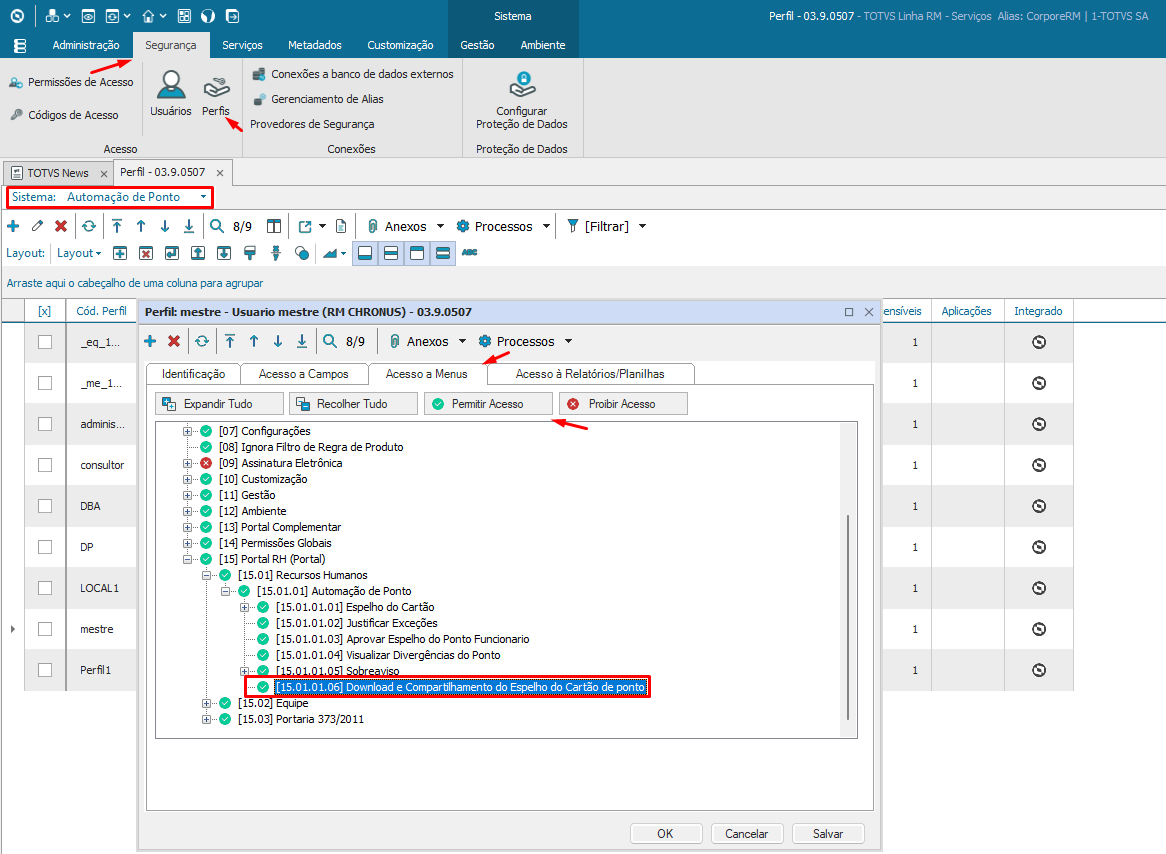Viewport: 1166px width, 854px height.
Task: Click the columns layout icon after 8/9
Action: click(274, 226)
